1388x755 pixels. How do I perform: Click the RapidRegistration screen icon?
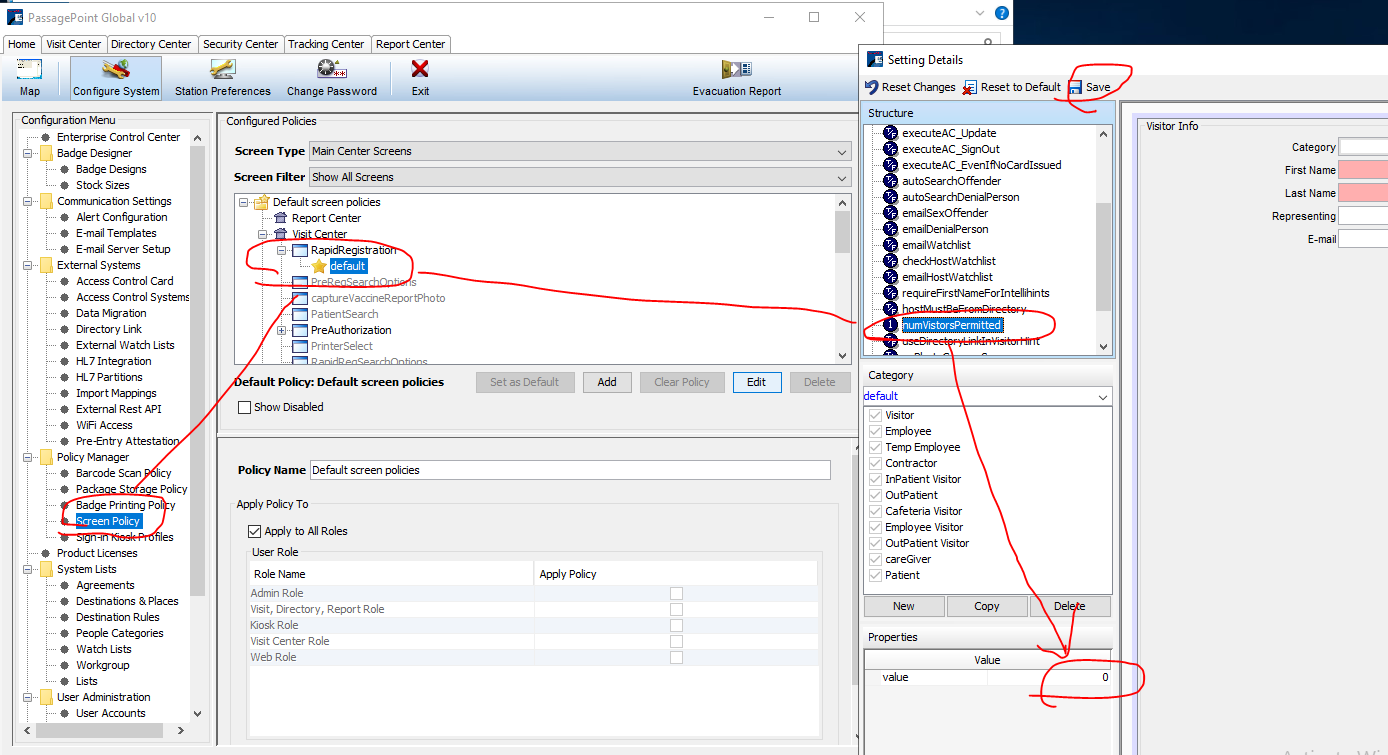[300, 250]
